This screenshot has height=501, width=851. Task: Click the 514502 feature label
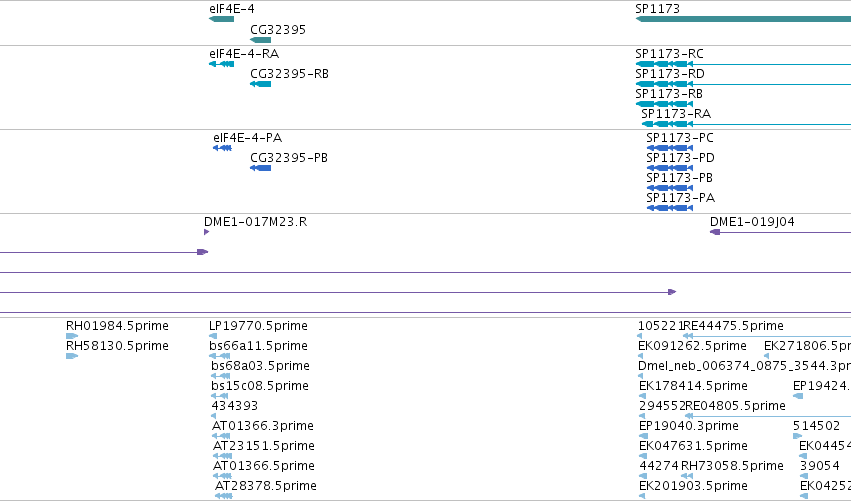click(x=816, y=426)
